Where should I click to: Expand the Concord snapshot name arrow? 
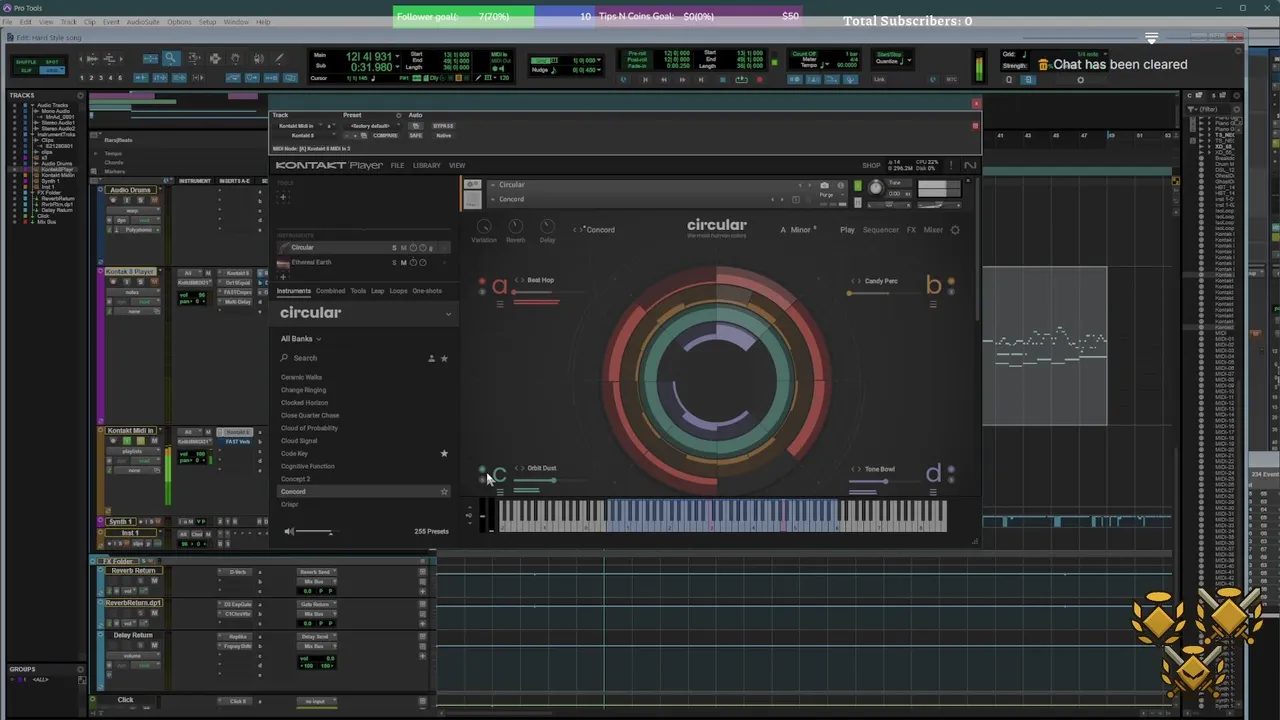coord(493,199)
